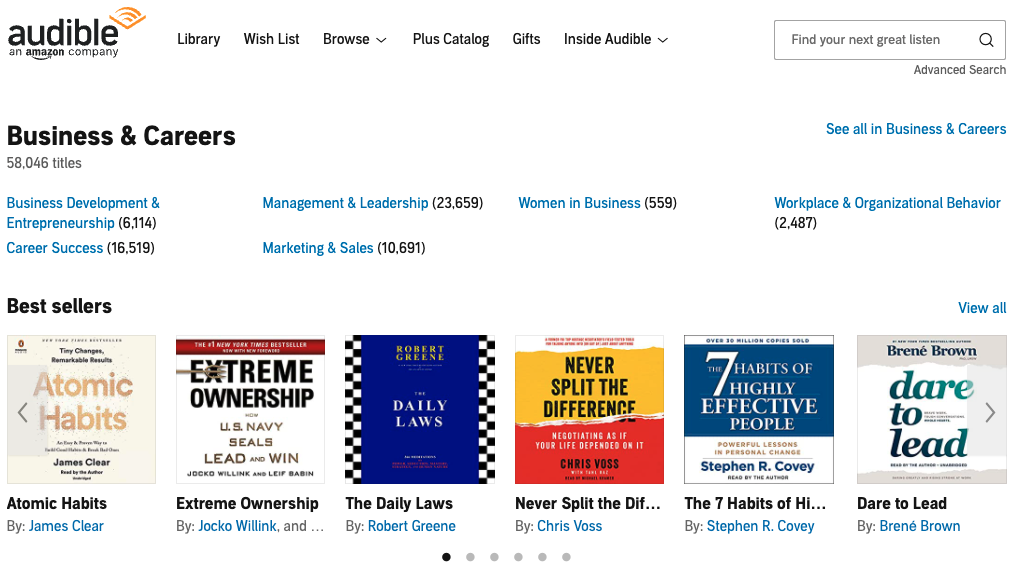Open Management & Leadership category
The height and width of the screenshot is (575, 1016).
(x=345, y=203)
